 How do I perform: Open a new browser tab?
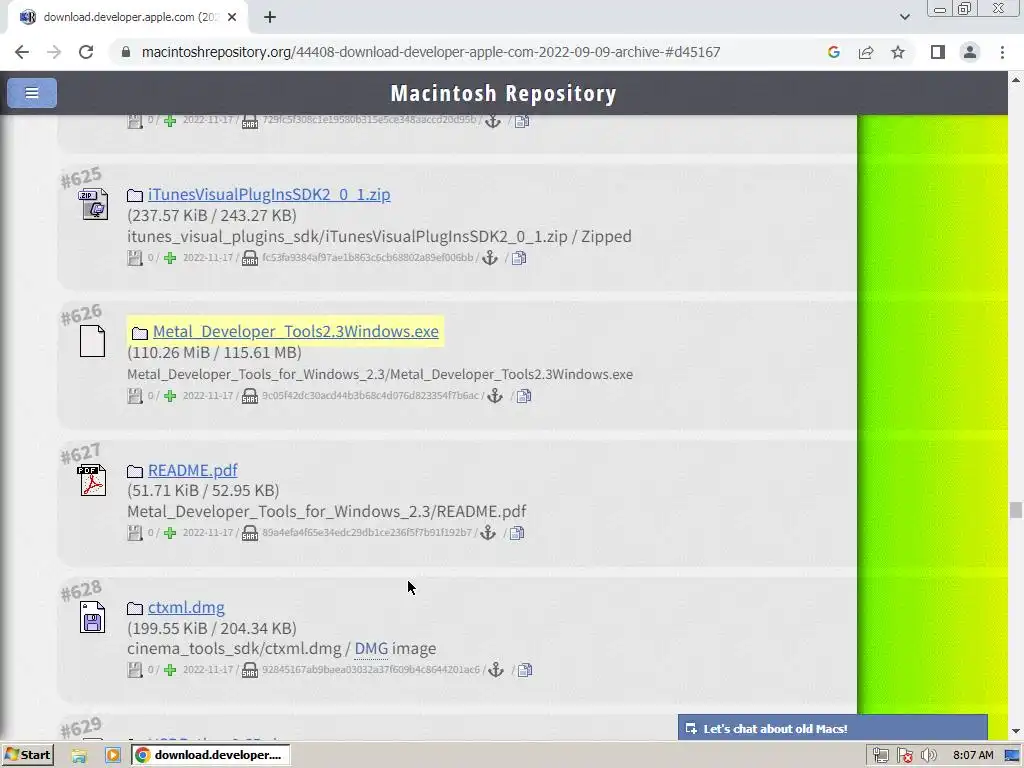[x=270, y=17]
